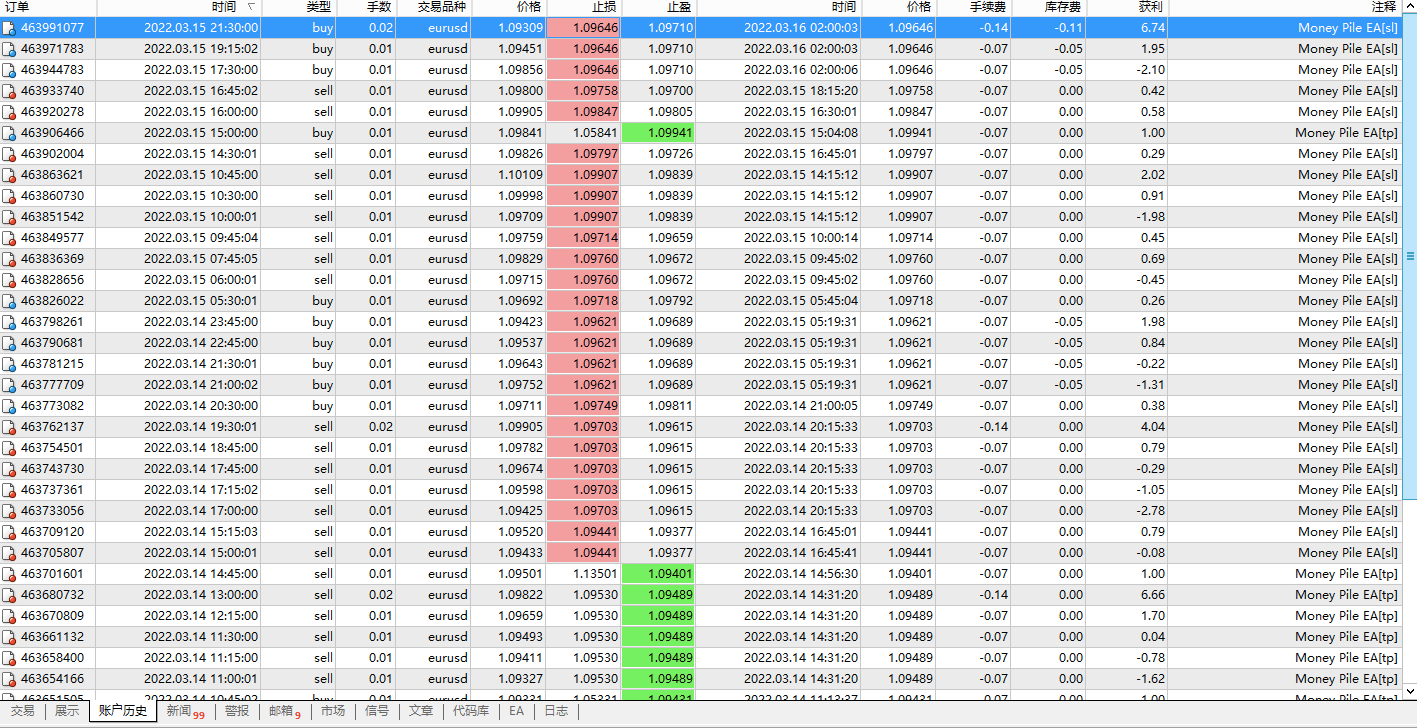Click the order icon for order 463944783
Screen dimensions: 1417x728
[x=9, y=70]
